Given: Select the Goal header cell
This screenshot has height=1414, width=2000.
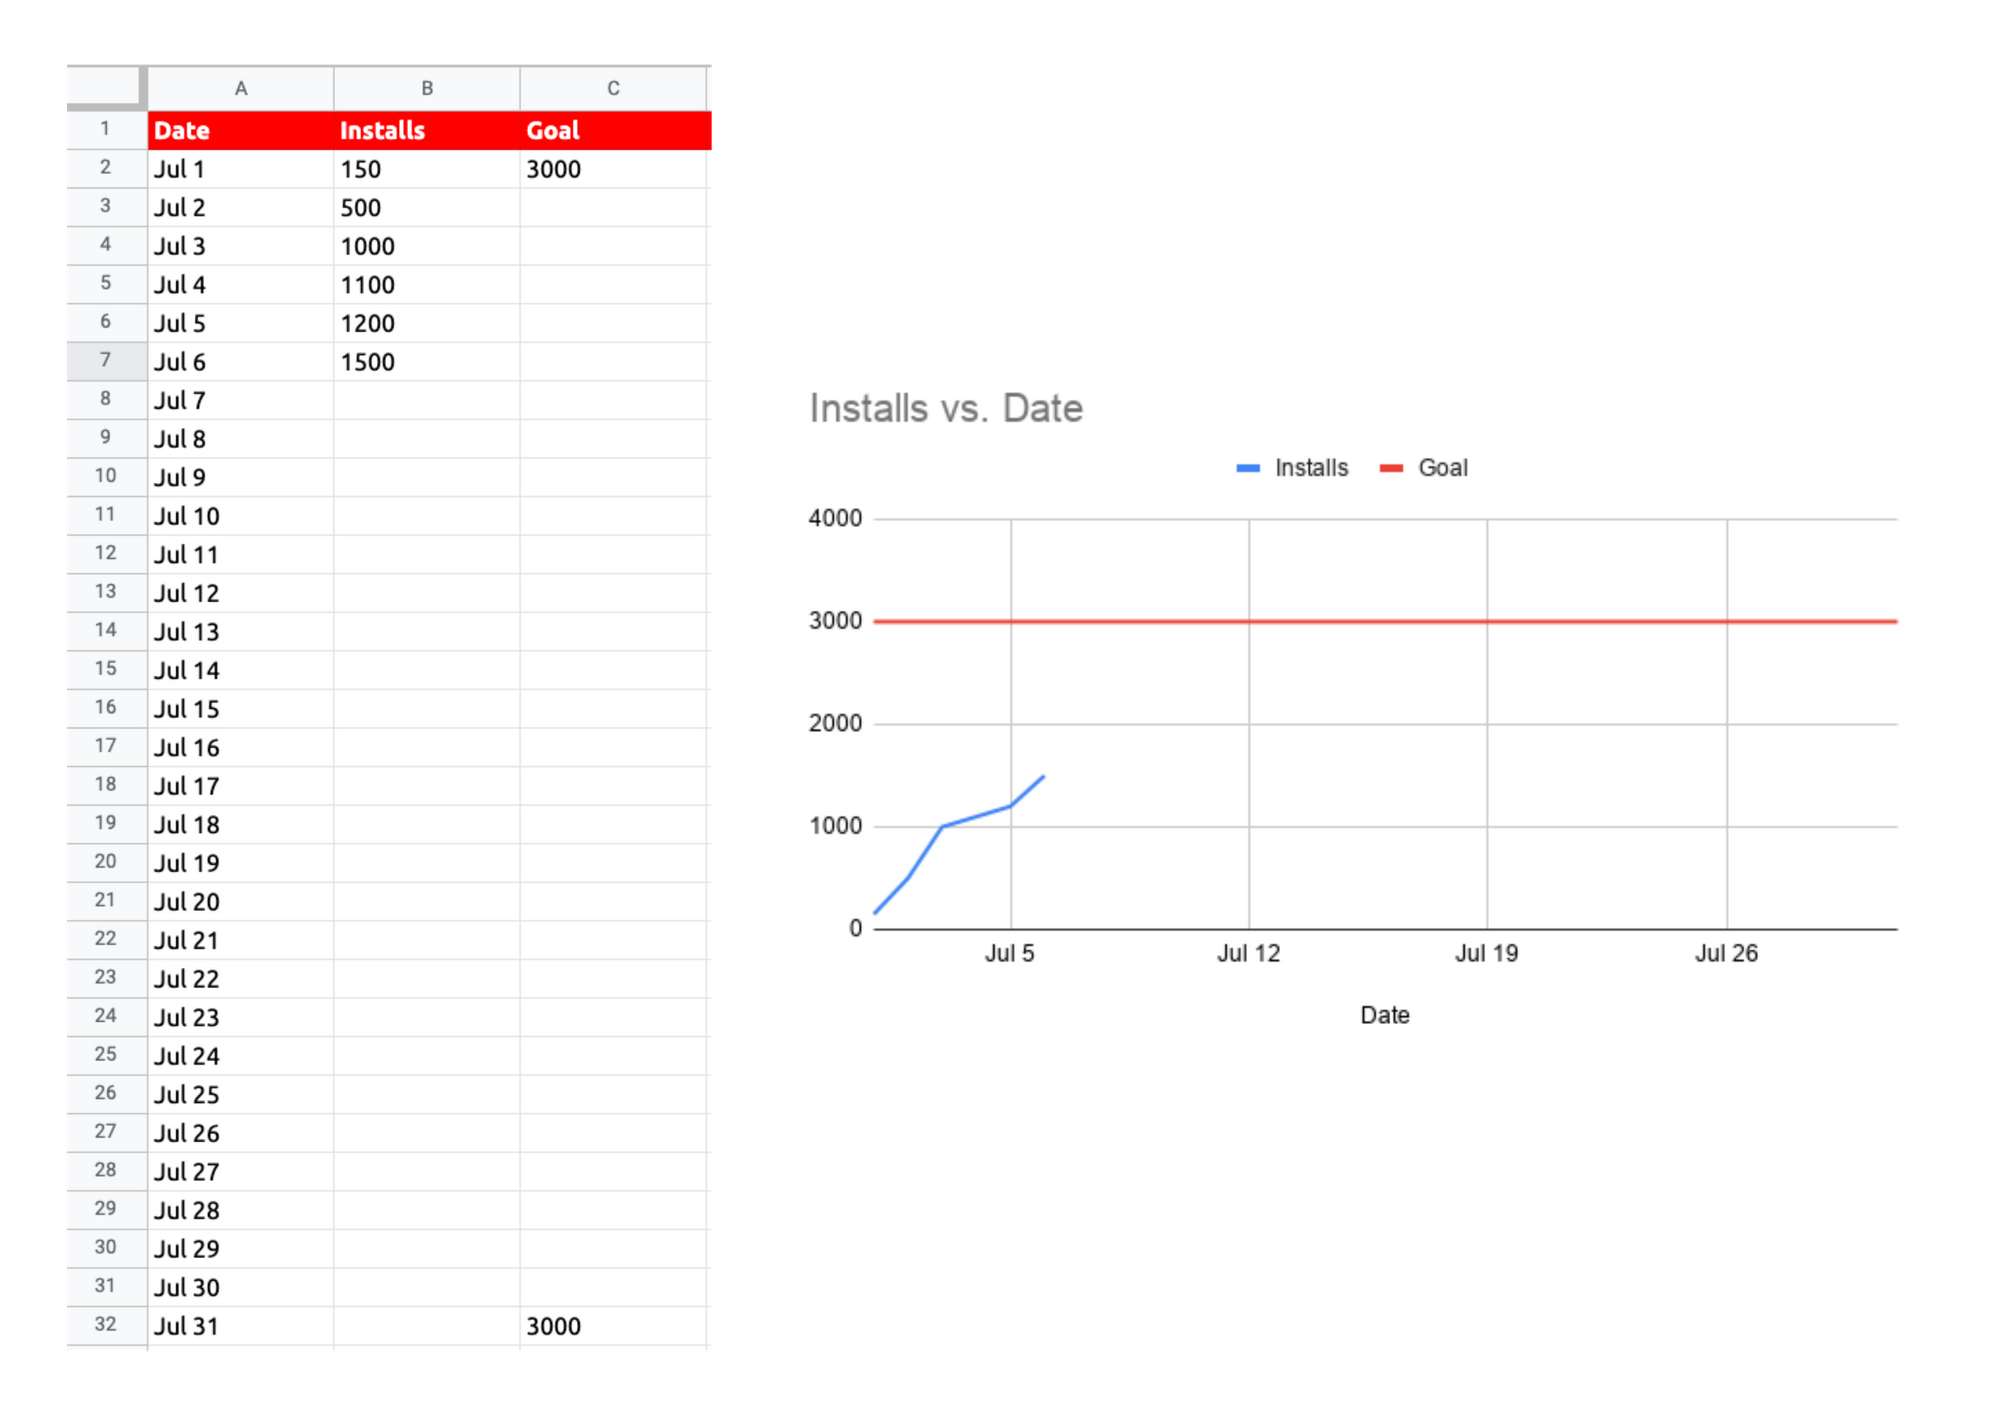Looking at the screenshot, I should click(x=613, y=130).
